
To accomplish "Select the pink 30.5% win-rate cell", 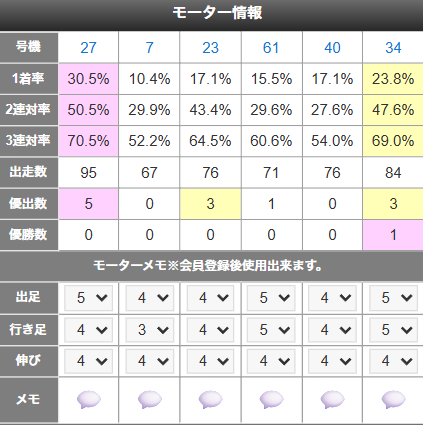I will [89, 79].
